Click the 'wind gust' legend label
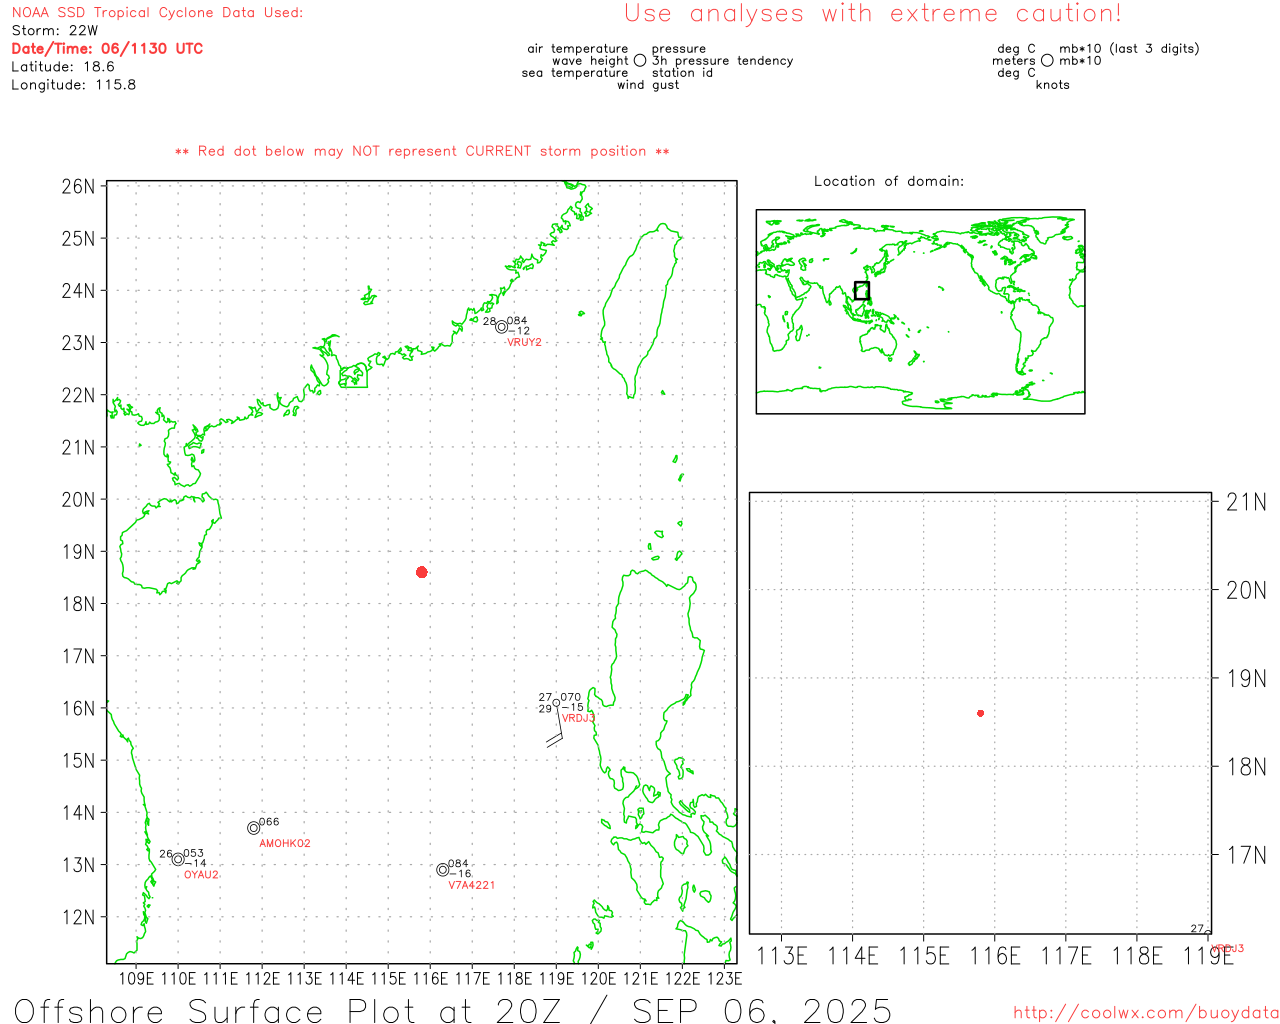 point(648,85)
